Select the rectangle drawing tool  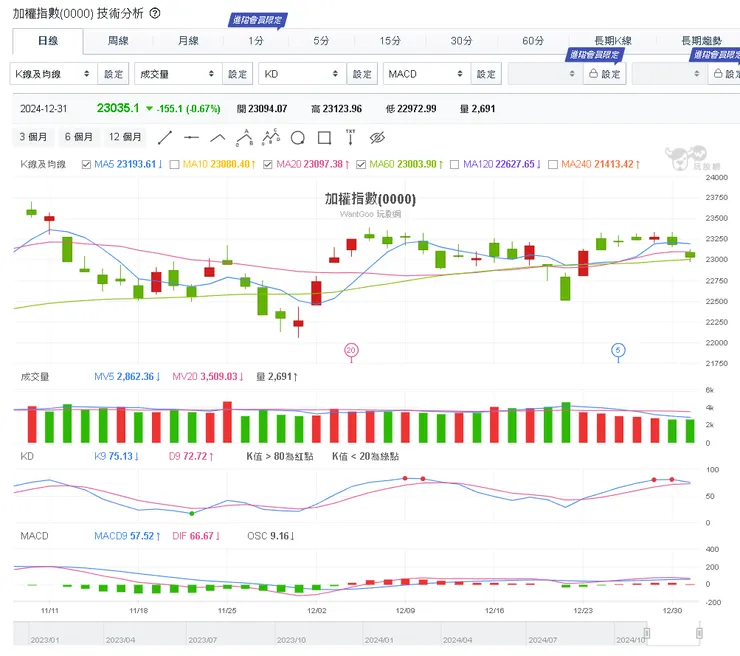324,138
